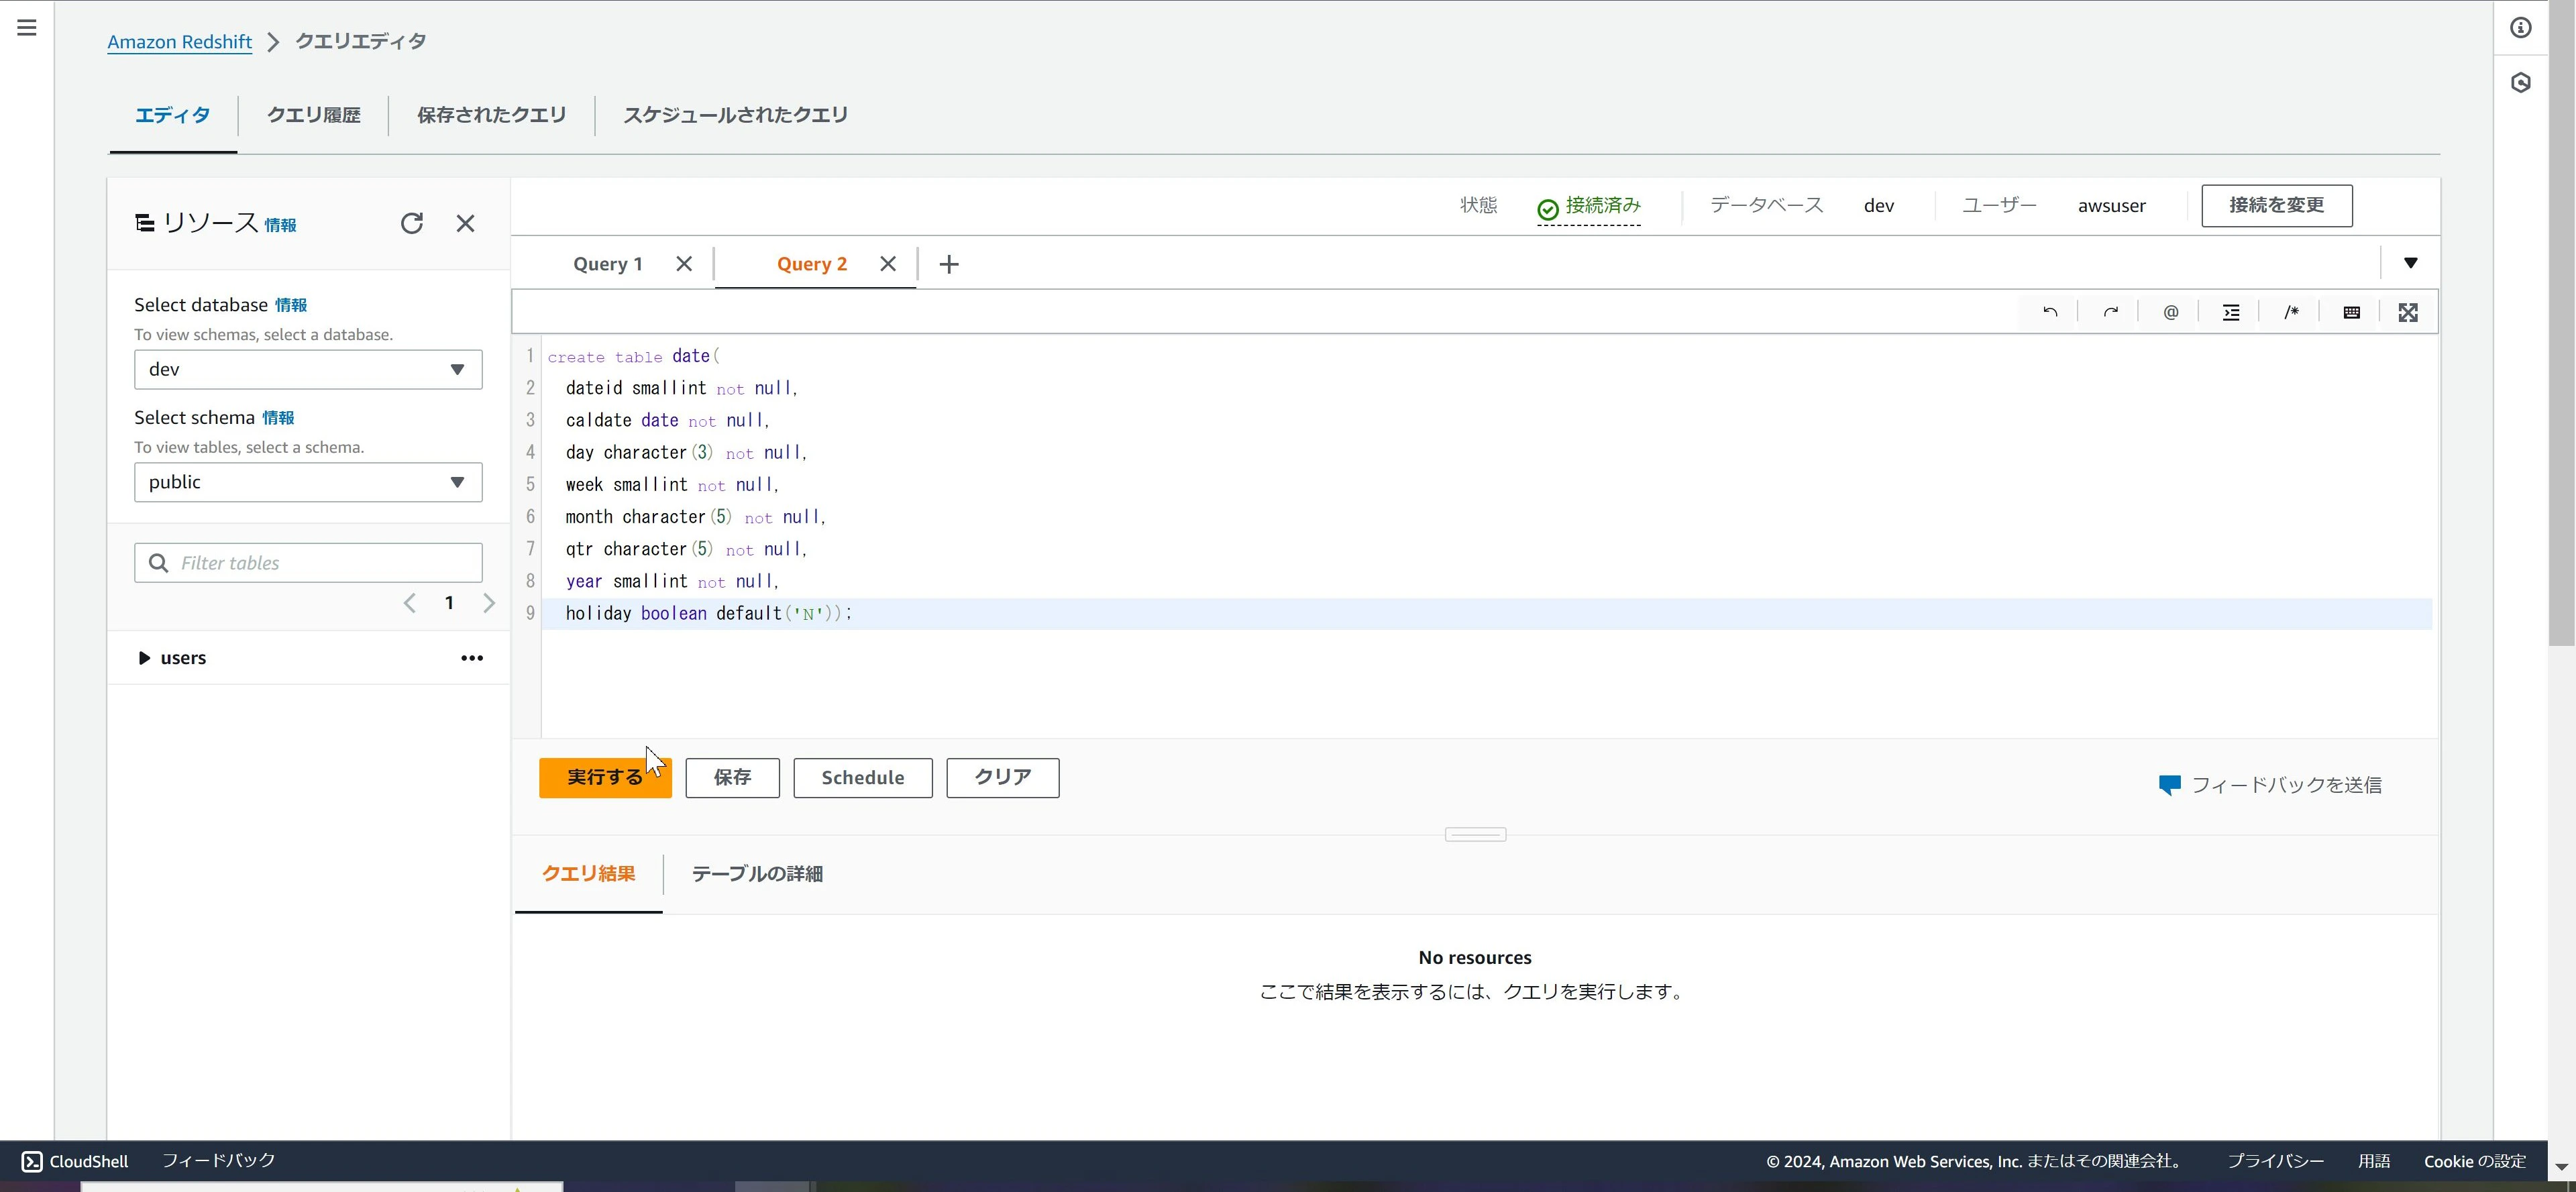Image resolution: width=2576 pixels, height=1192 pixels.
Task: Show keyboard shortcuts icon
Action: [x=2352, y=312]
